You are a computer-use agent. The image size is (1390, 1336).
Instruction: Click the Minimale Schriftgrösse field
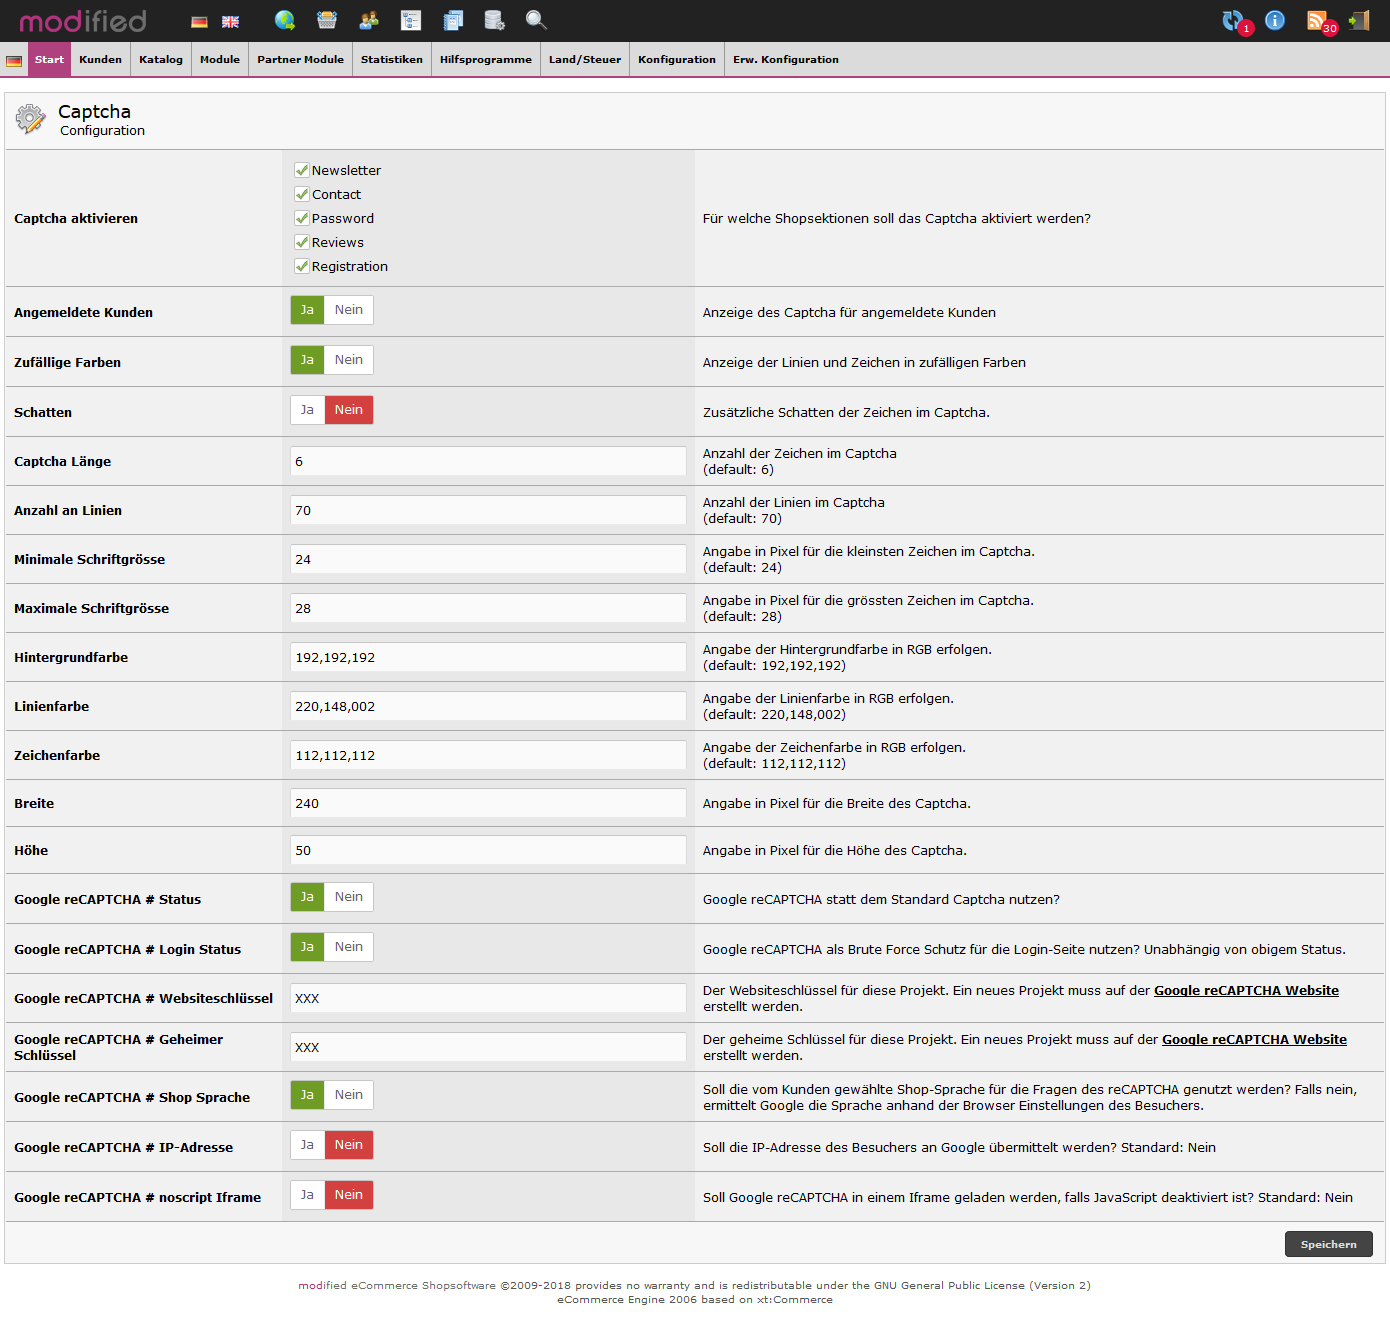pyautogui.click(x=488, y=559)
